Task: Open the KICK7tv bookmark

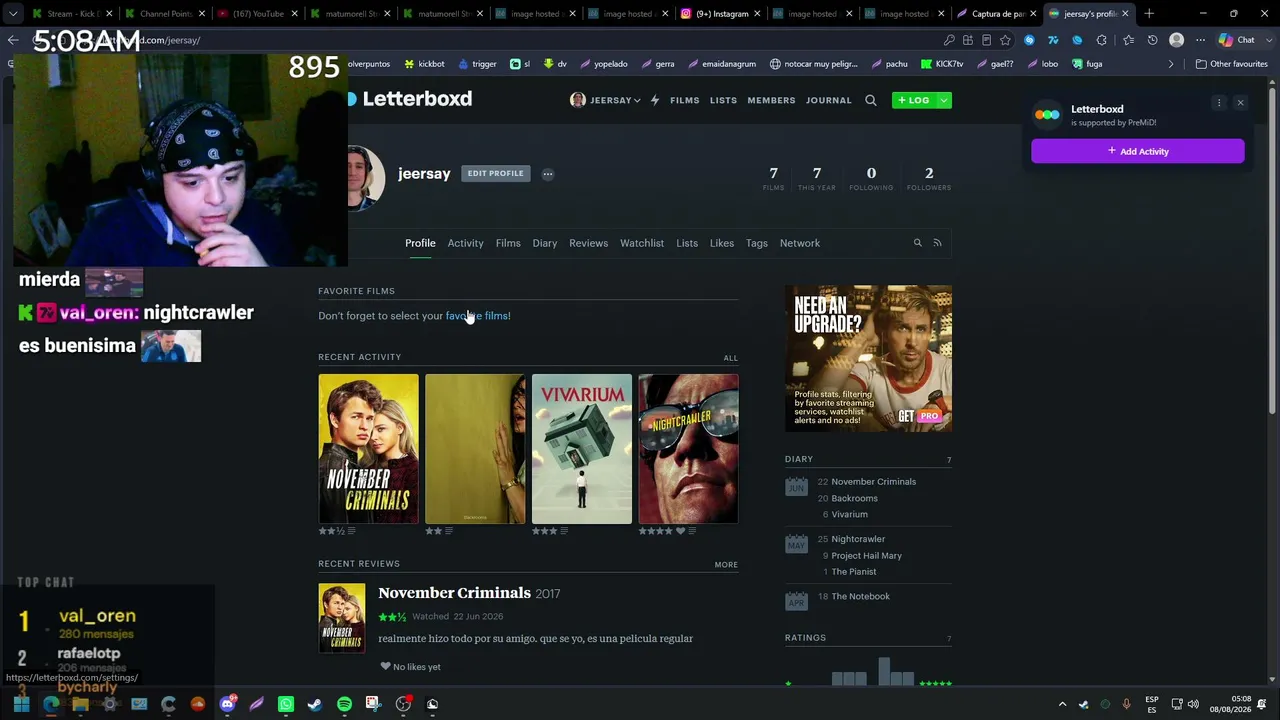Action: coord(942,64)
